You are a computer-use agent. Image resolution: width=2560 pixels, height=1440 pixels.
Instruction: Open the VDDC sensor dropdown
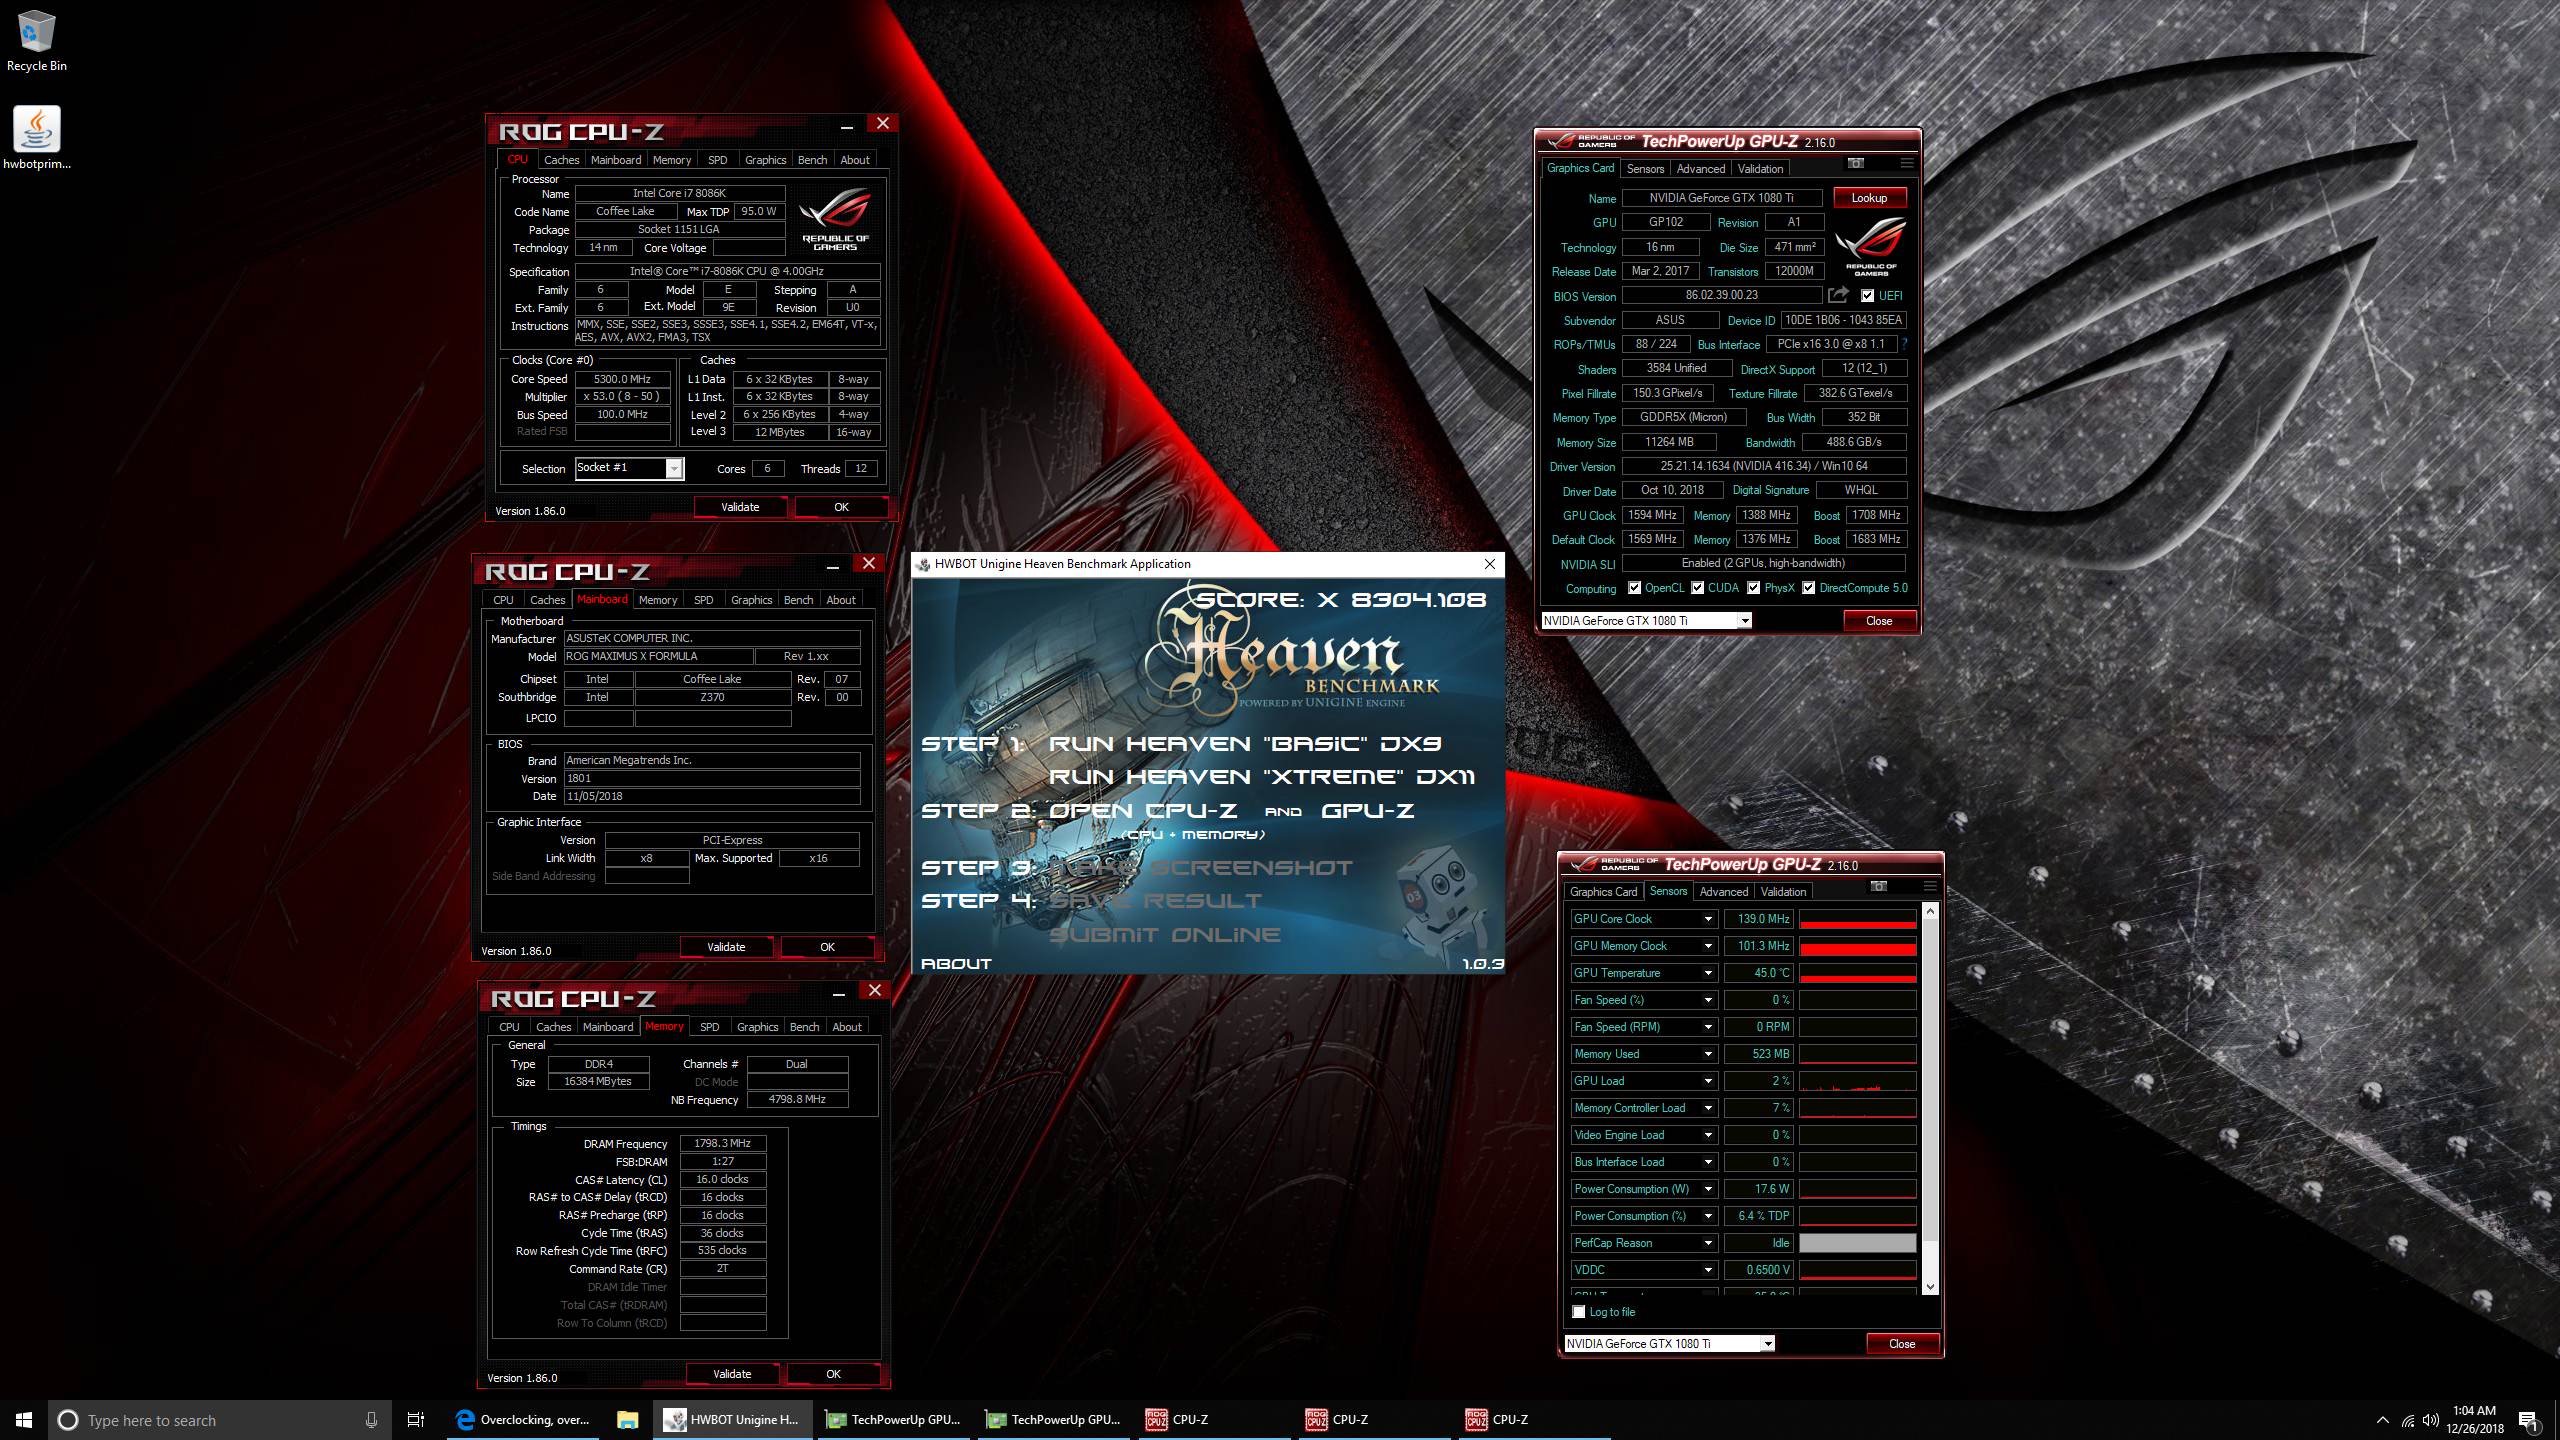(1708, 1270)
